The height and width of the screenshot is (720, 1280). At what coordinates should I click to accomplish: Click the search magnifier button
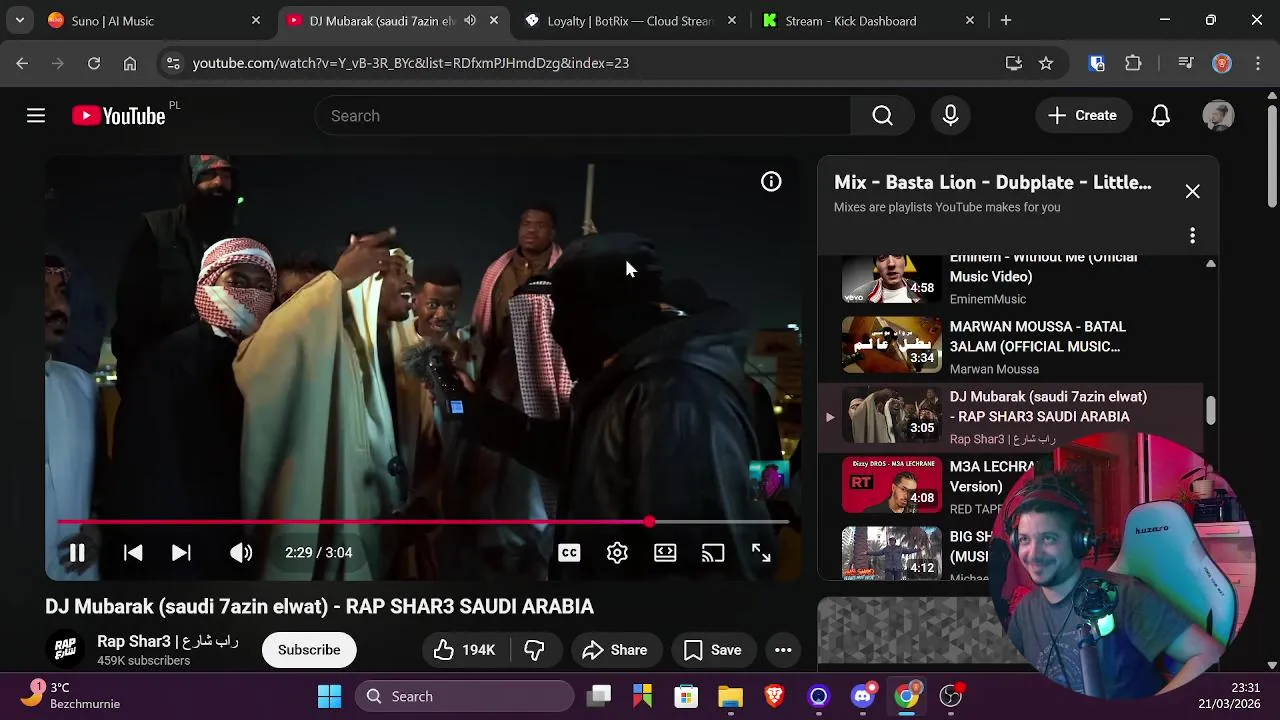[882, 116]
